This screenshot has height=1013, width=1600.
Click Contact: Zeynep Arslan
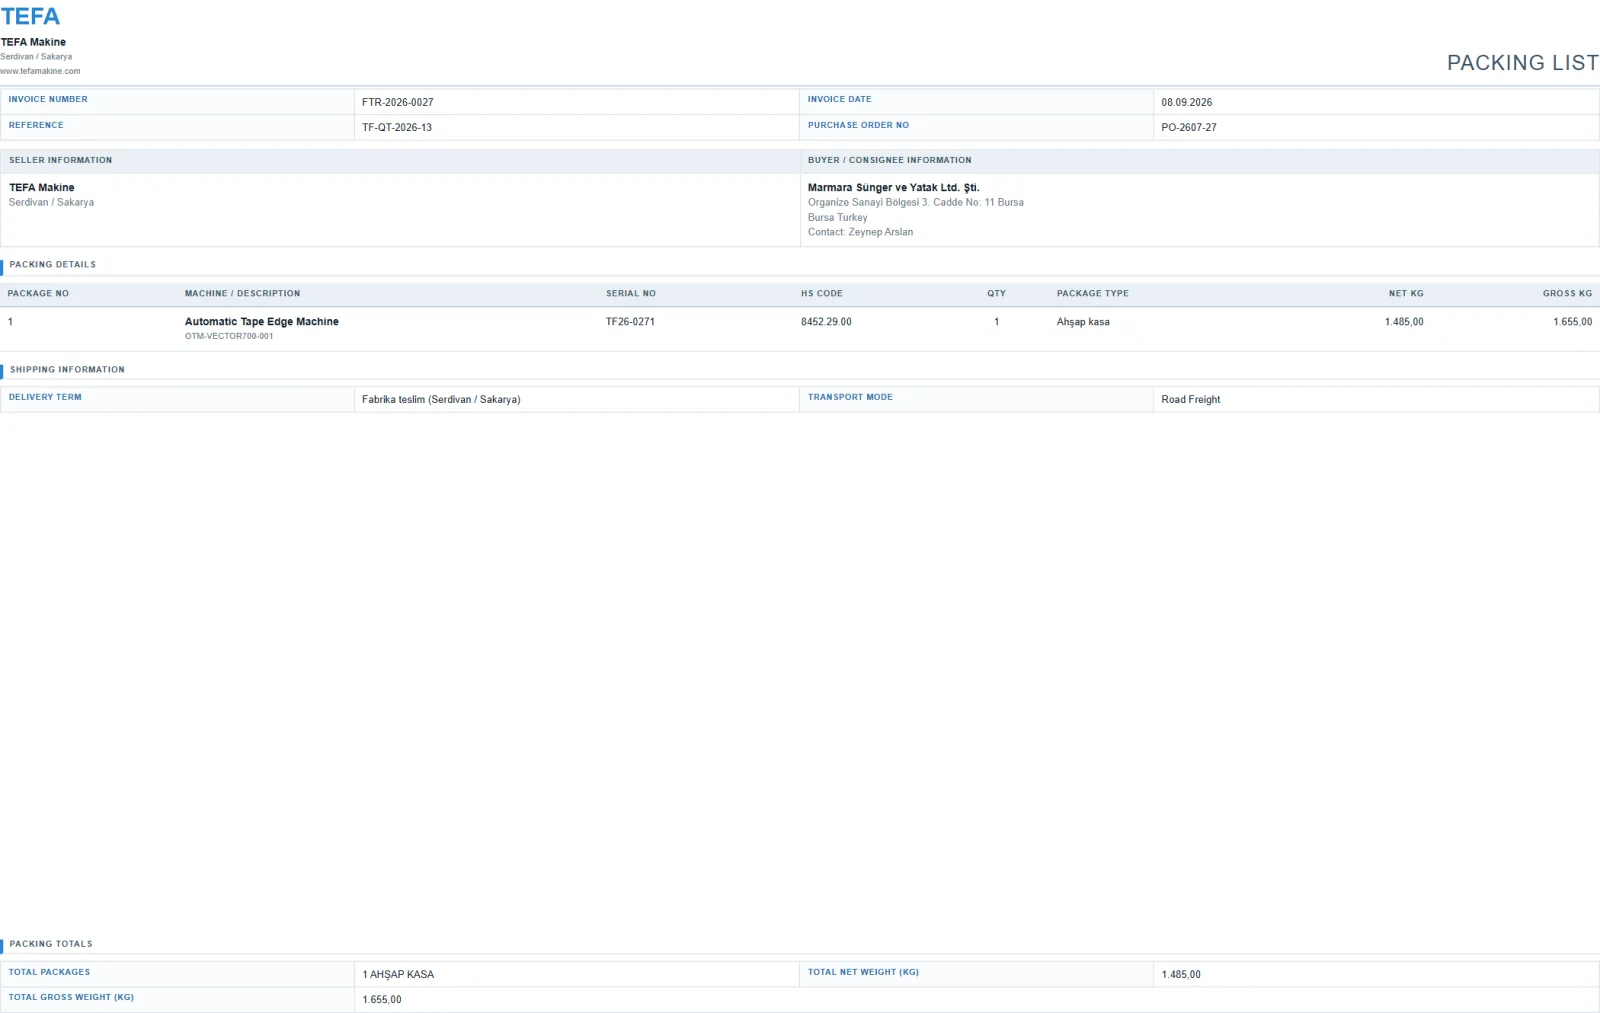point(860,232)
